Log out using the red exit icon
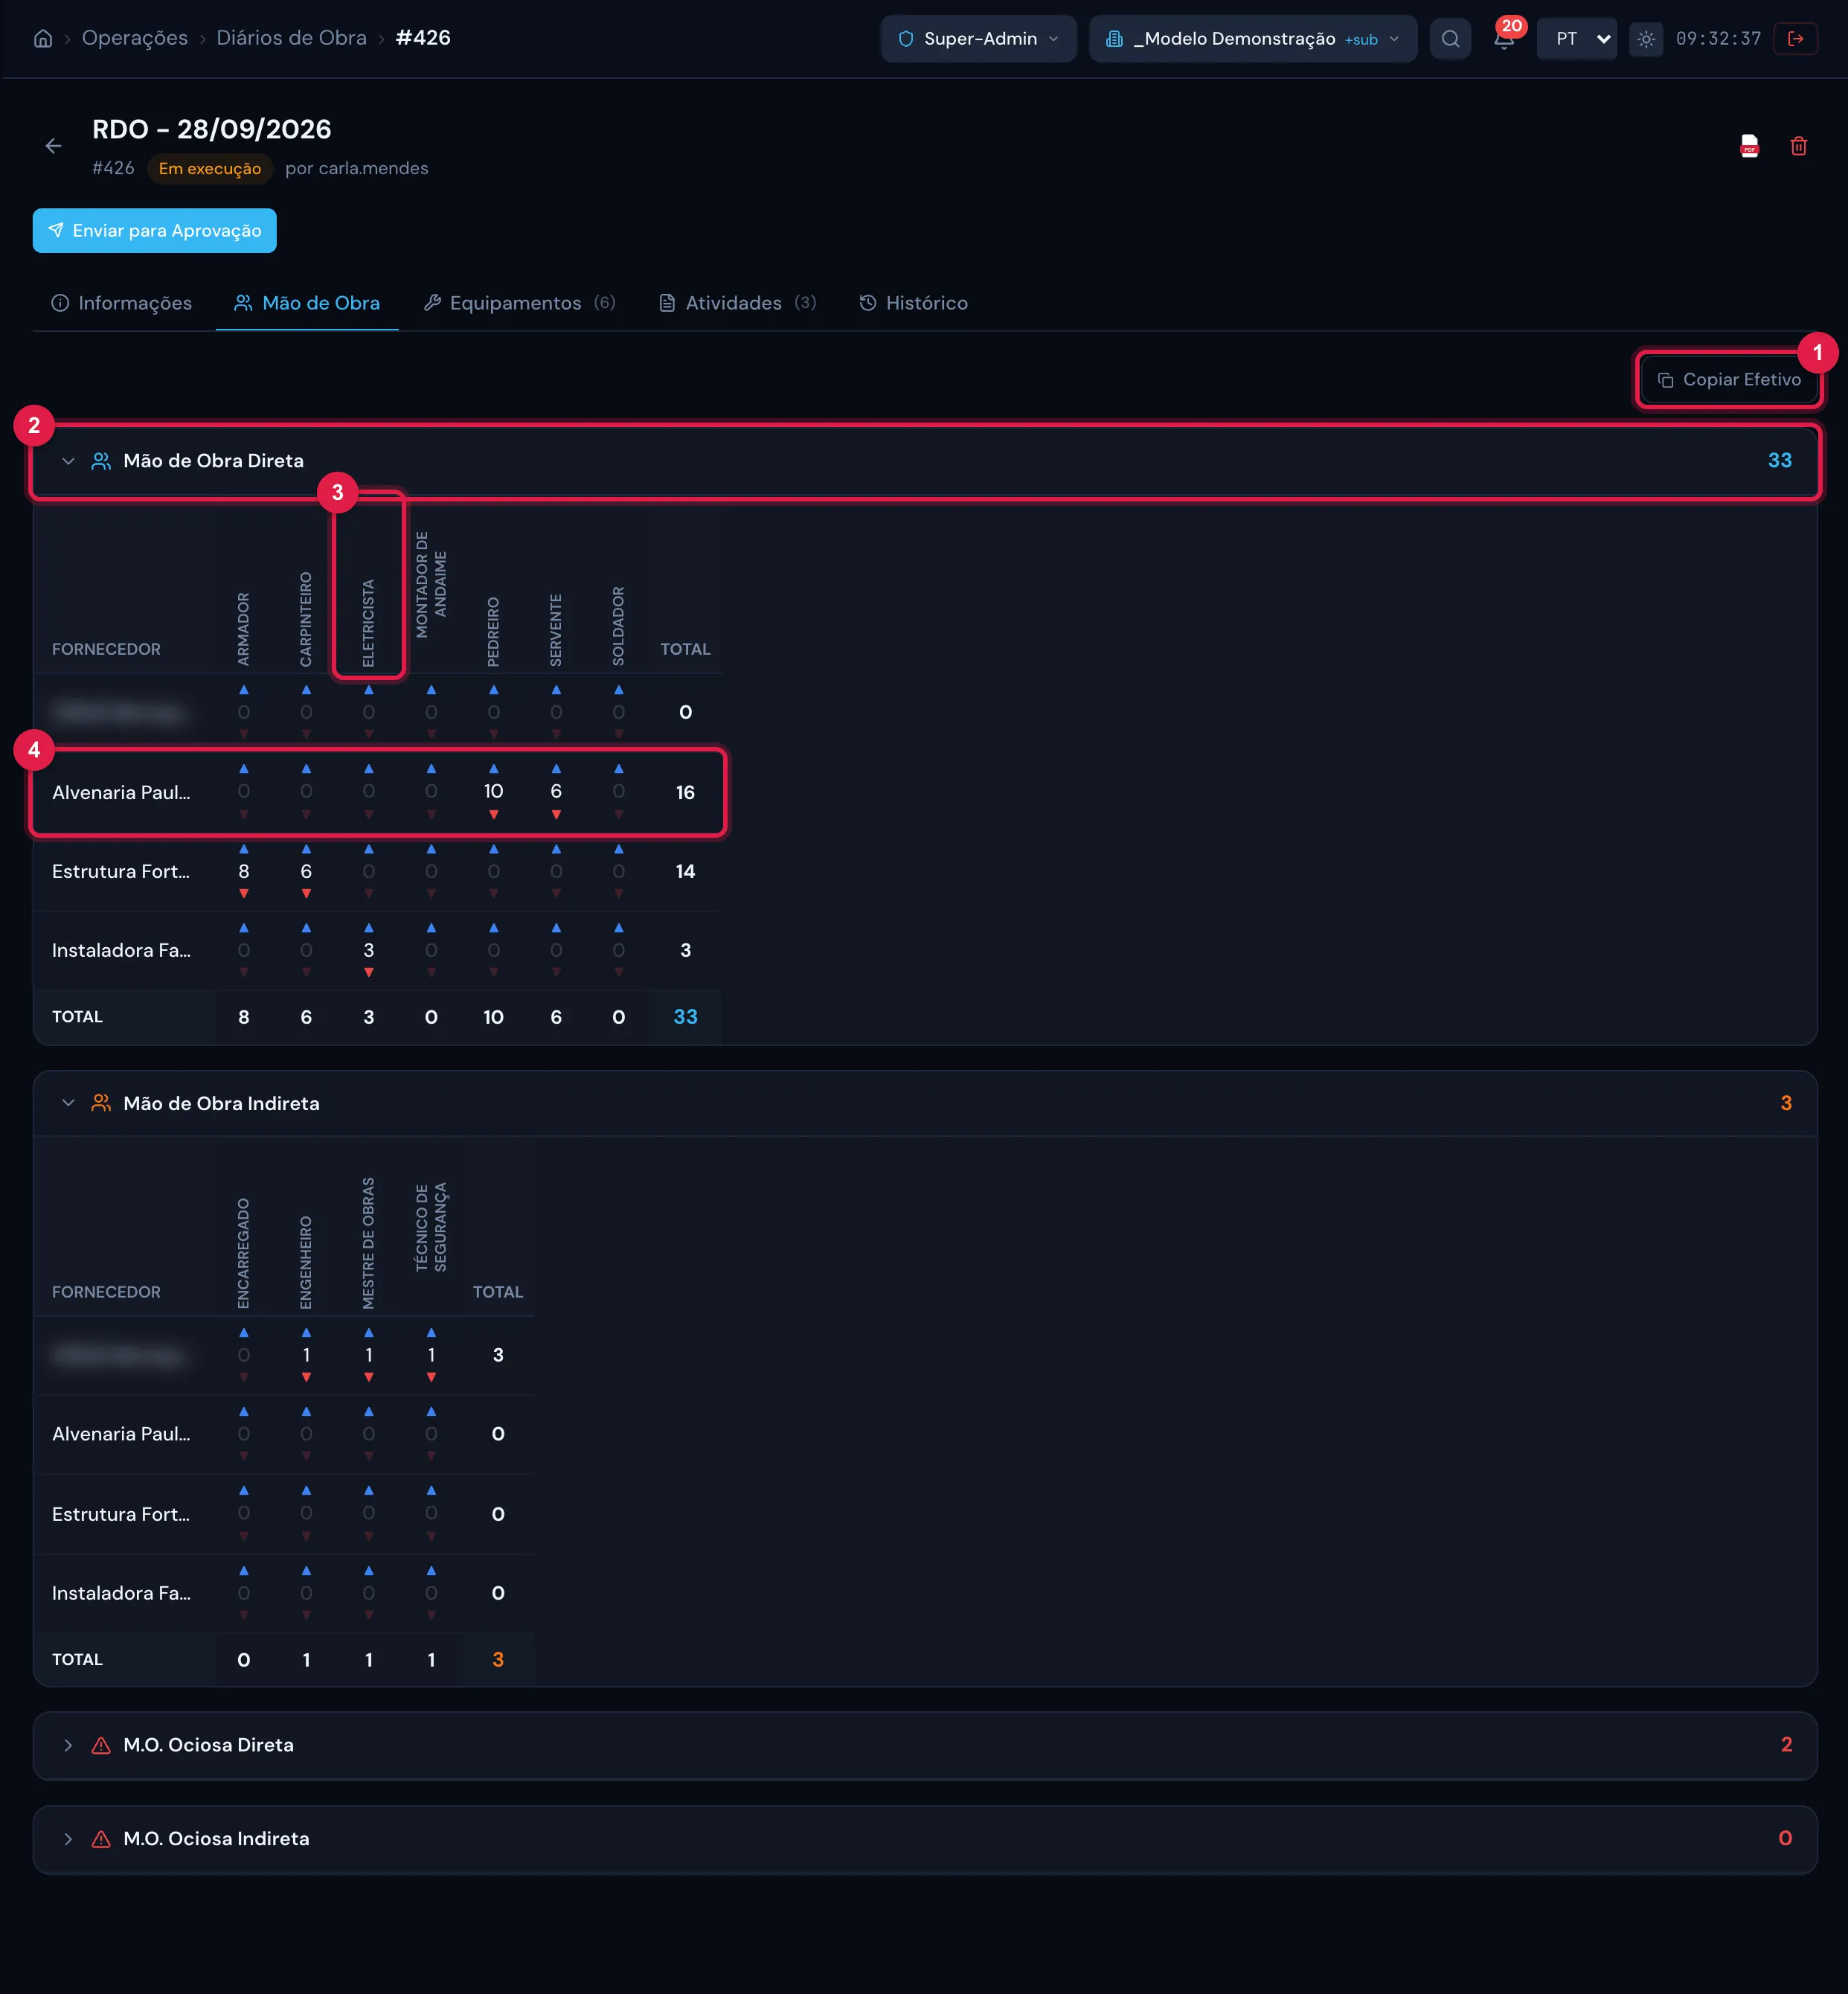The height and width of the screenshot is (1994, 1848). pyautogui.click(x=1795, y=39)
